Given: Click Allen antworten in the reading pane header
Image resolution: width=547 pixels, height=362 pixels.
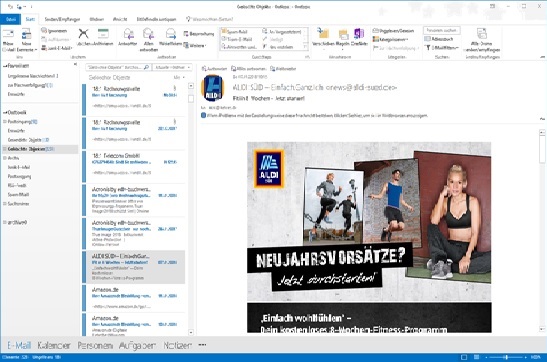Looking at the screenshot, I should pos(249,69).
